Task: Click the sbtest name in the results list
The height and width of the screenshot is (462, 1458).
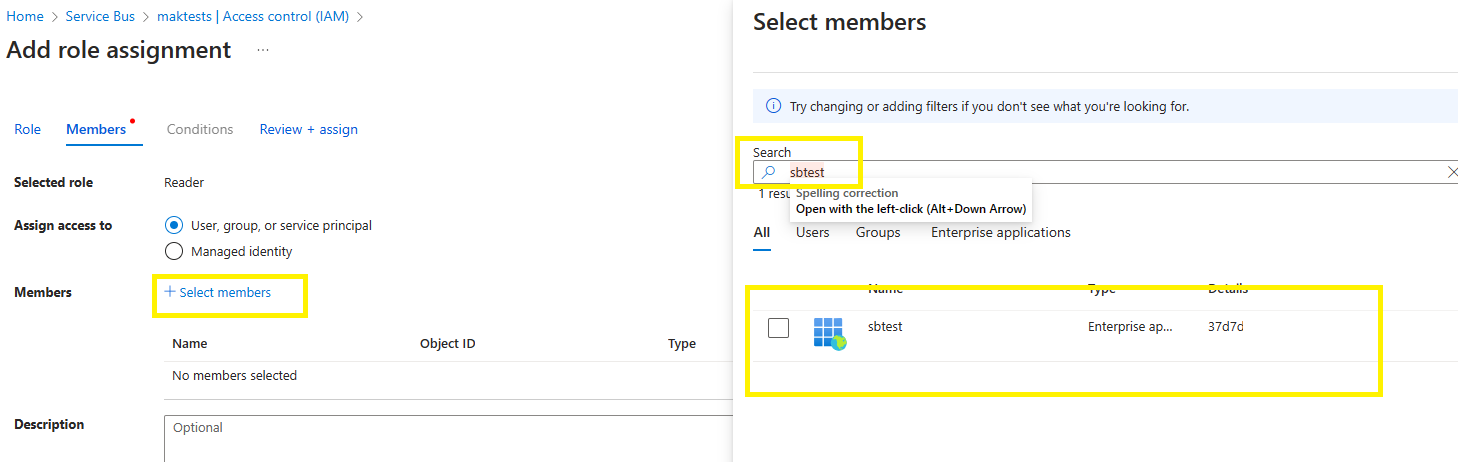Action: pyautogui.click(x=885, y=327)
